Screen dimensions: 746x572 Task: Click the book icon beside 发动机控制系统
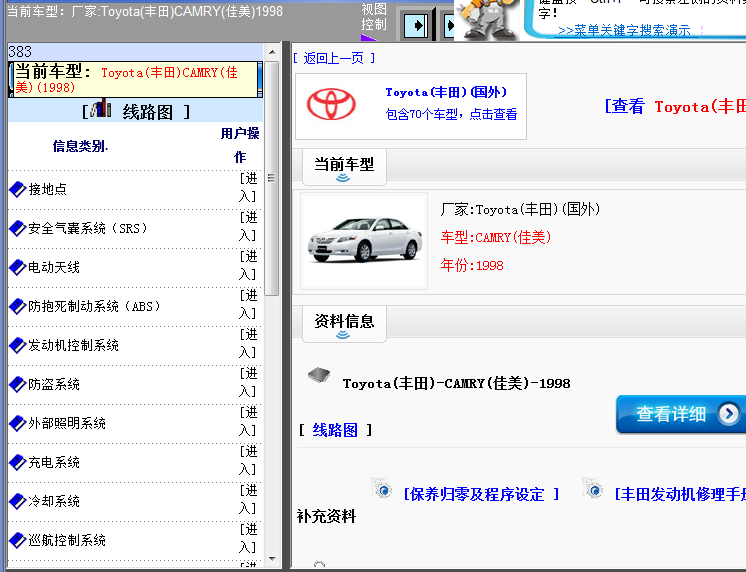click(18, 345)
